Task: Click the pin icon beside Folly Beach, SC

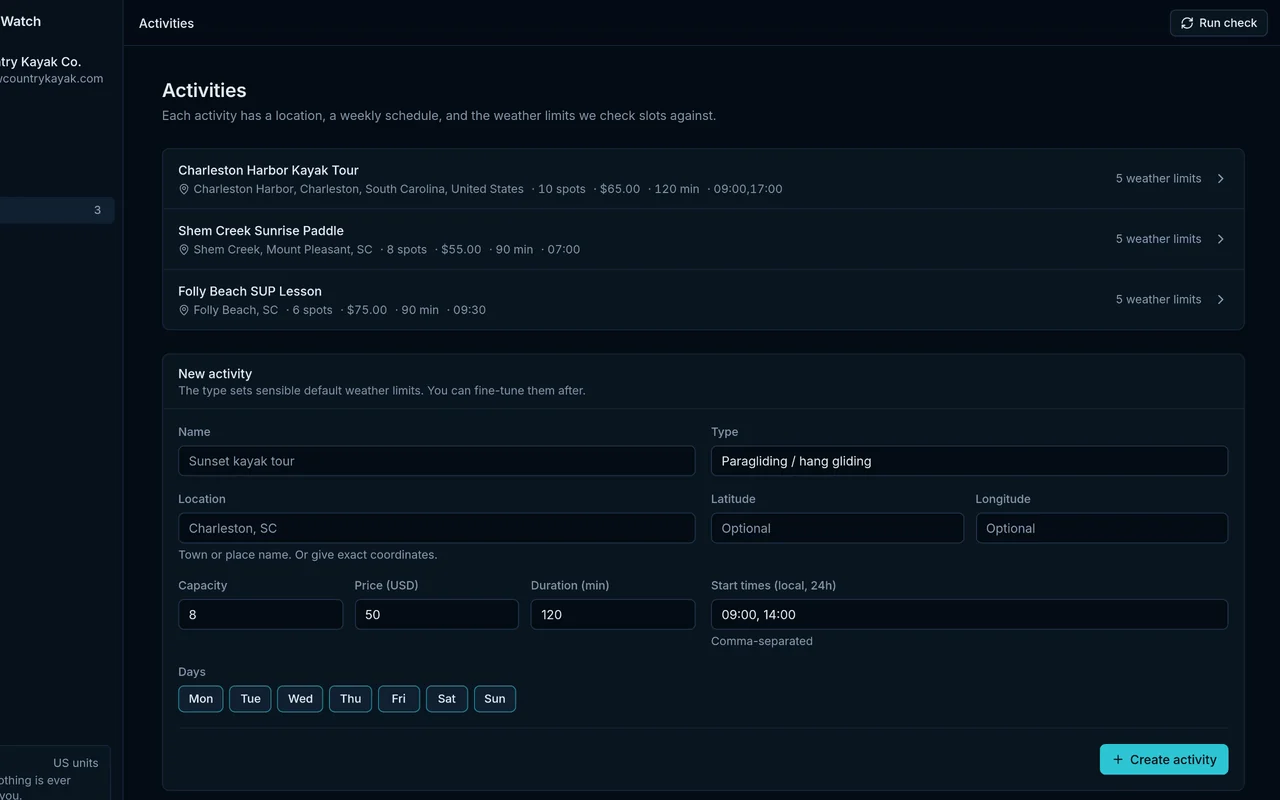Action: pyautogui.click(x=184, y=310)
